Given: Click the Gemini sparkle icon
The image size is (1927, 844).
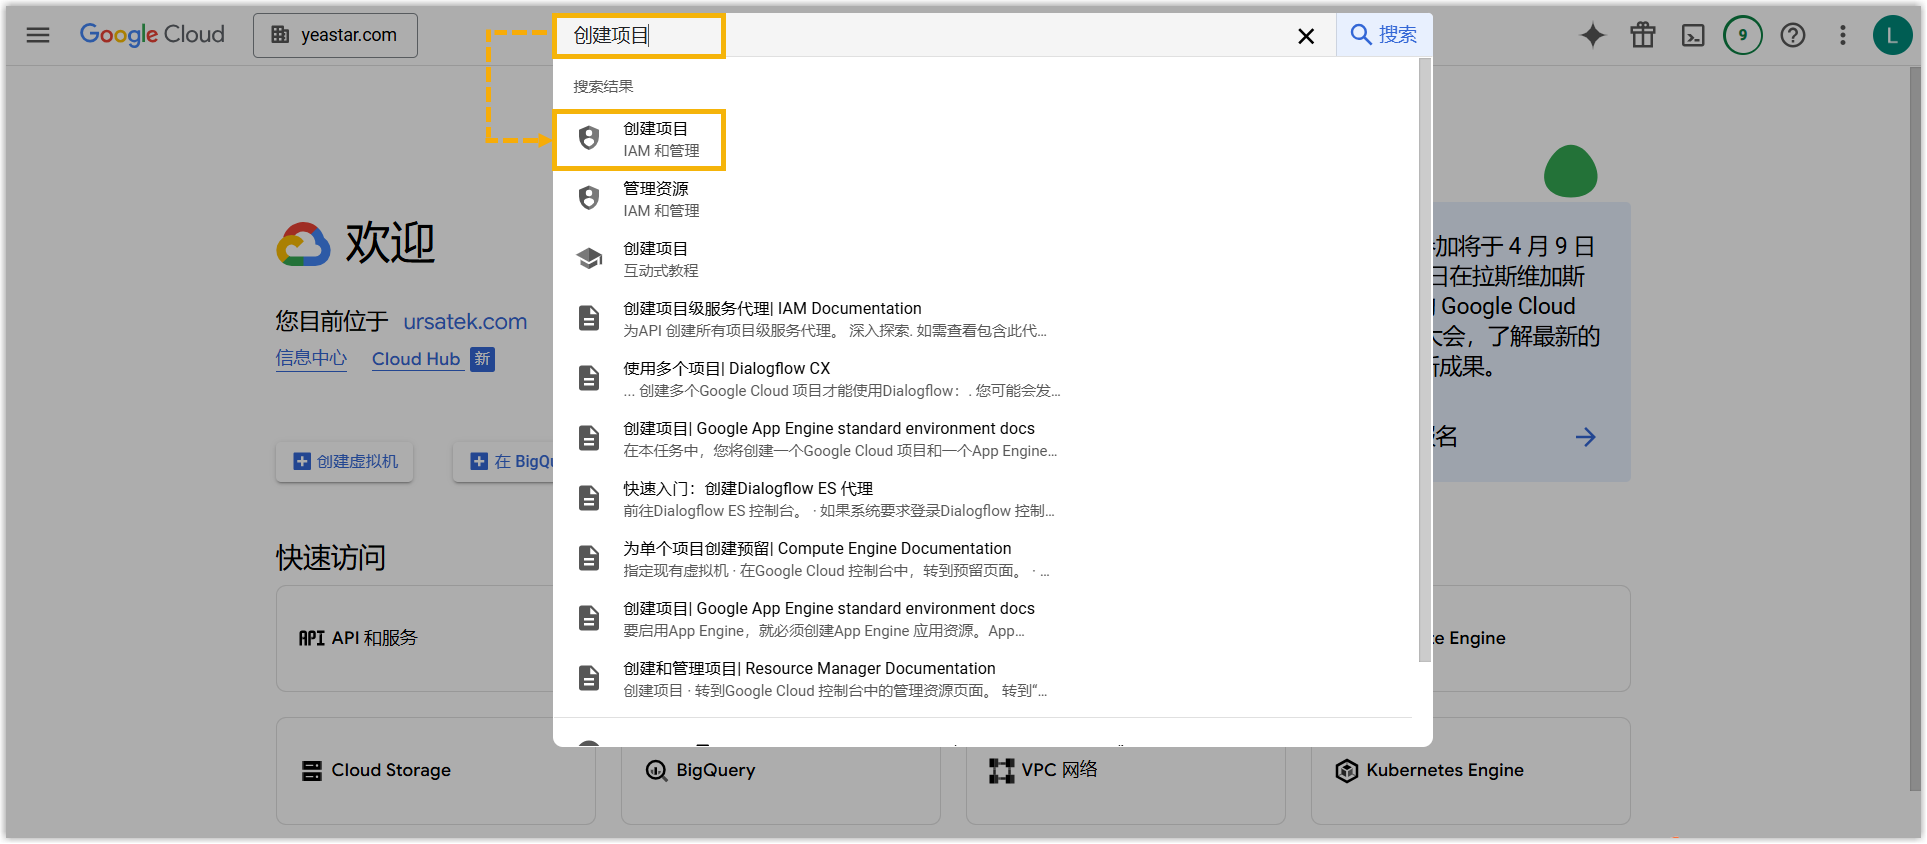Looking at the screenshot, I should click(1592, 36).
